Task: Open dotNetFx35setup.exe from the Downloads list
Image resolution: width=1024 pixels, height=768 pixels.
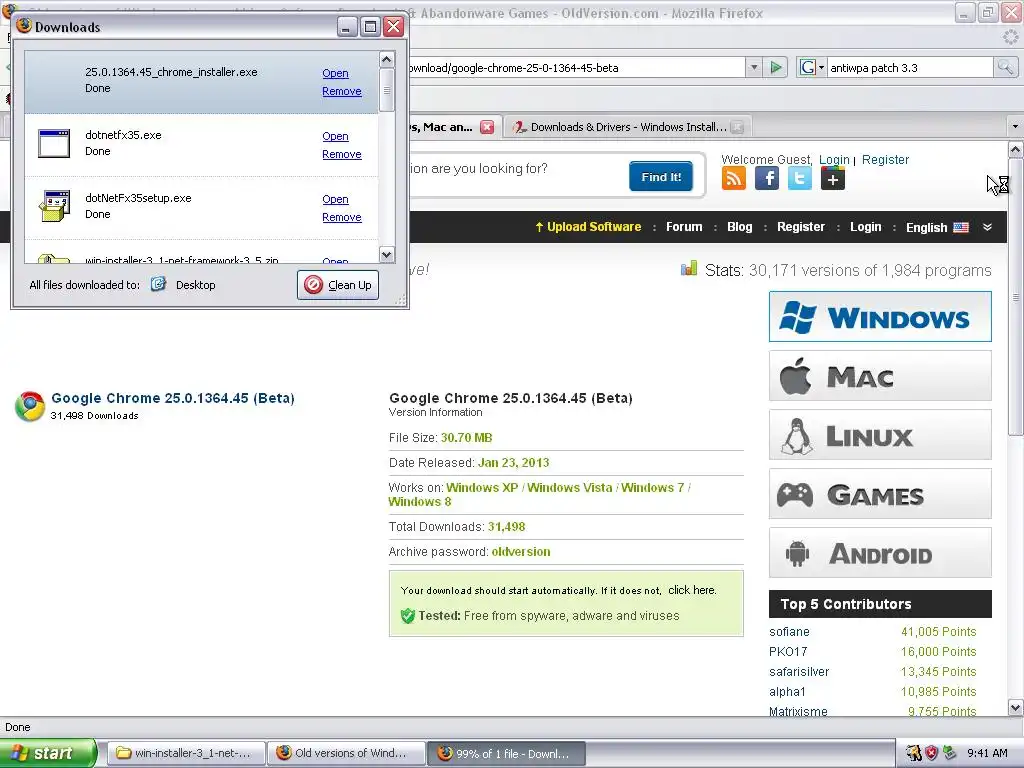Action: pyautogui.click(x=335, y=199)
